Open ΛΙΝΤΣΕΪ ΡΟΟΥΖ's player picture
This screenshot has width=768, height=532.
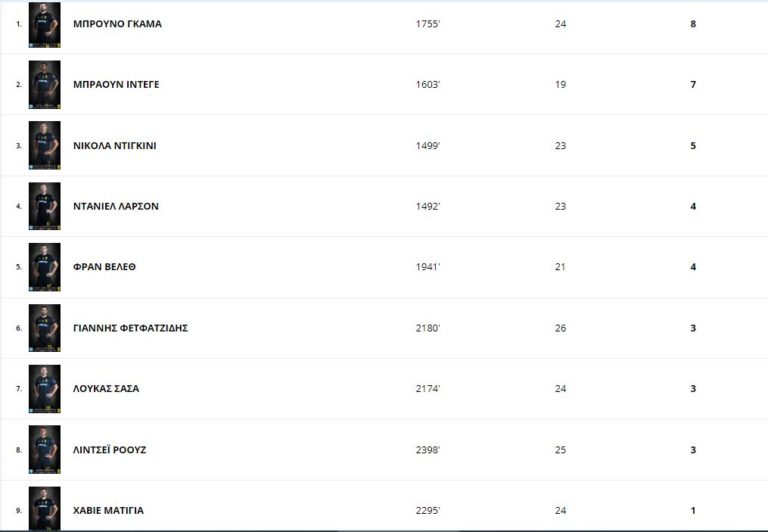[44, 450]
